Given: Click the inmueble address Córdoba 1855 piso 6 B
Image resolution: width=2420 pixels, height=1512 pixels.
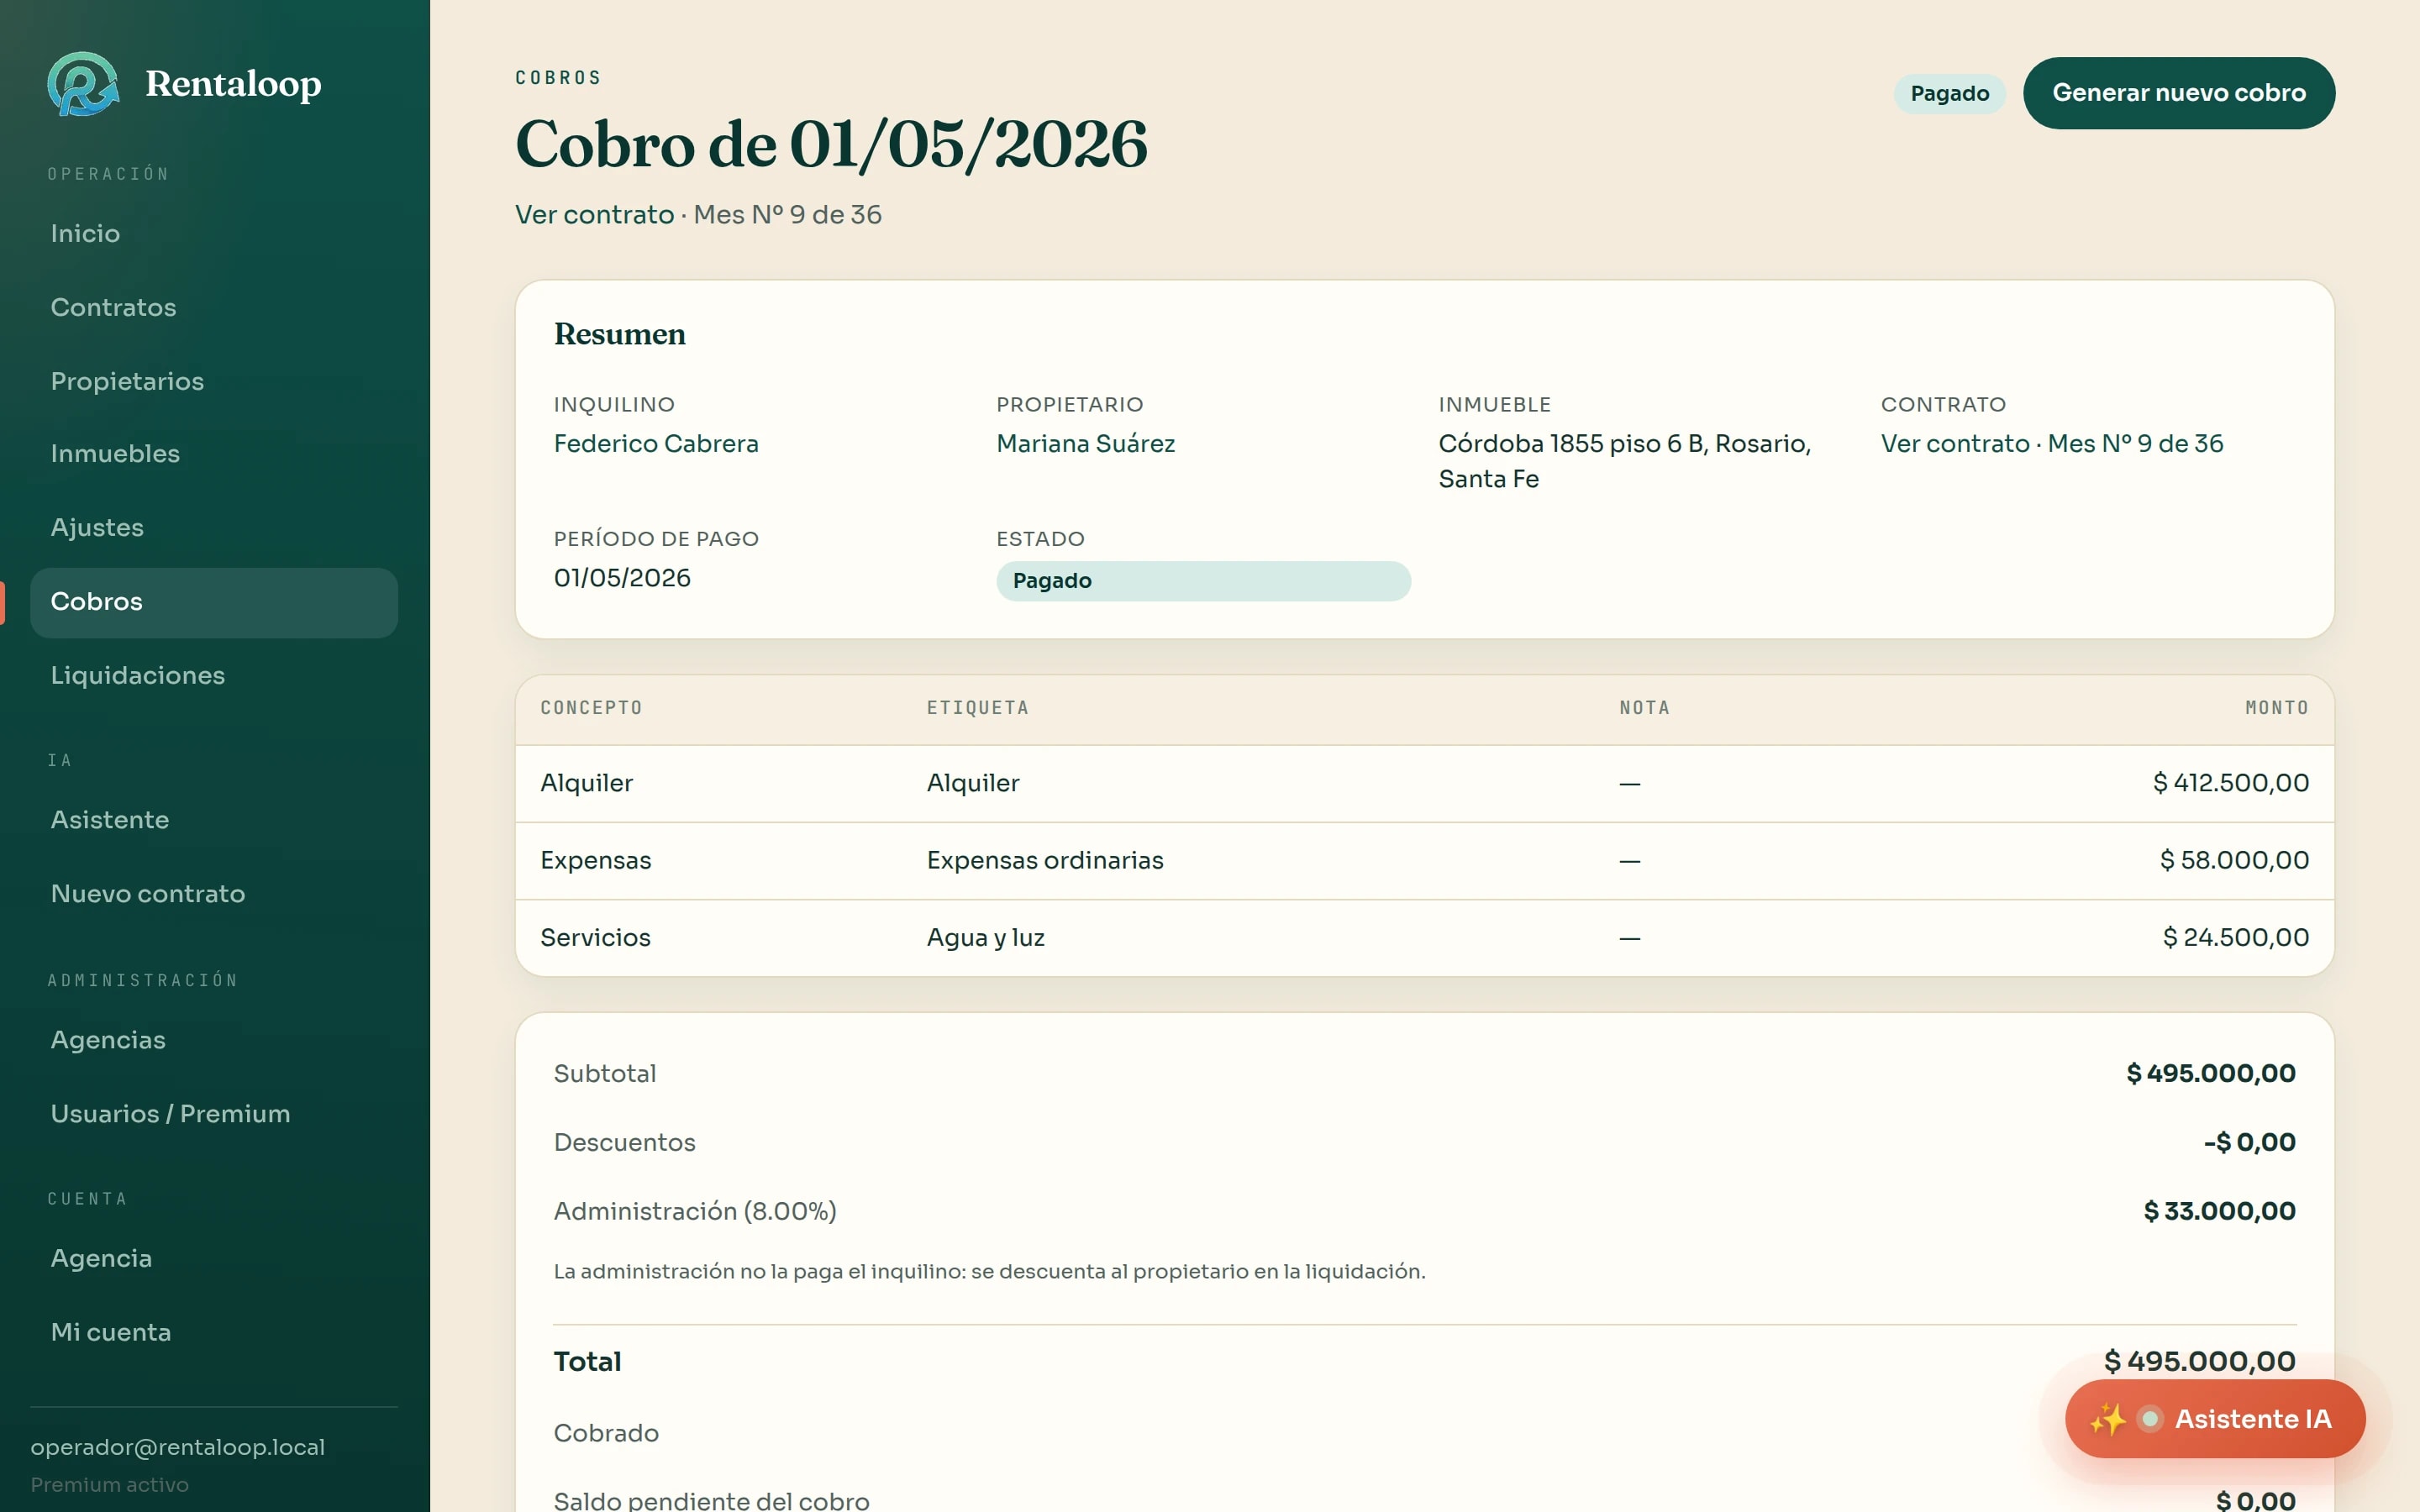Looking at the screenshot, I should [1625, 461].
